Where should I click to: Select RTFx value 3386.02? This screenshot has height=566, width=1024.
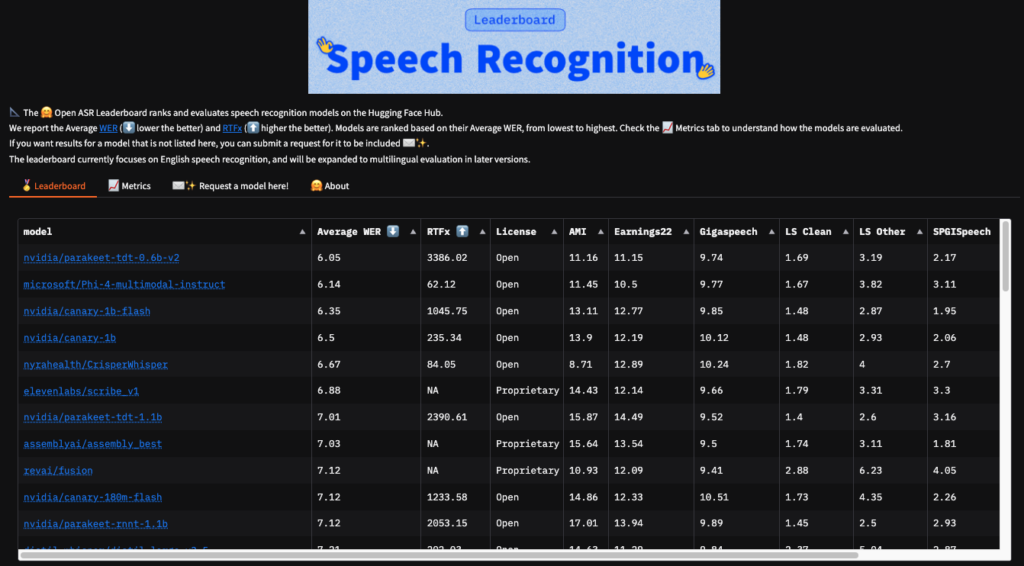pos(447,258)
